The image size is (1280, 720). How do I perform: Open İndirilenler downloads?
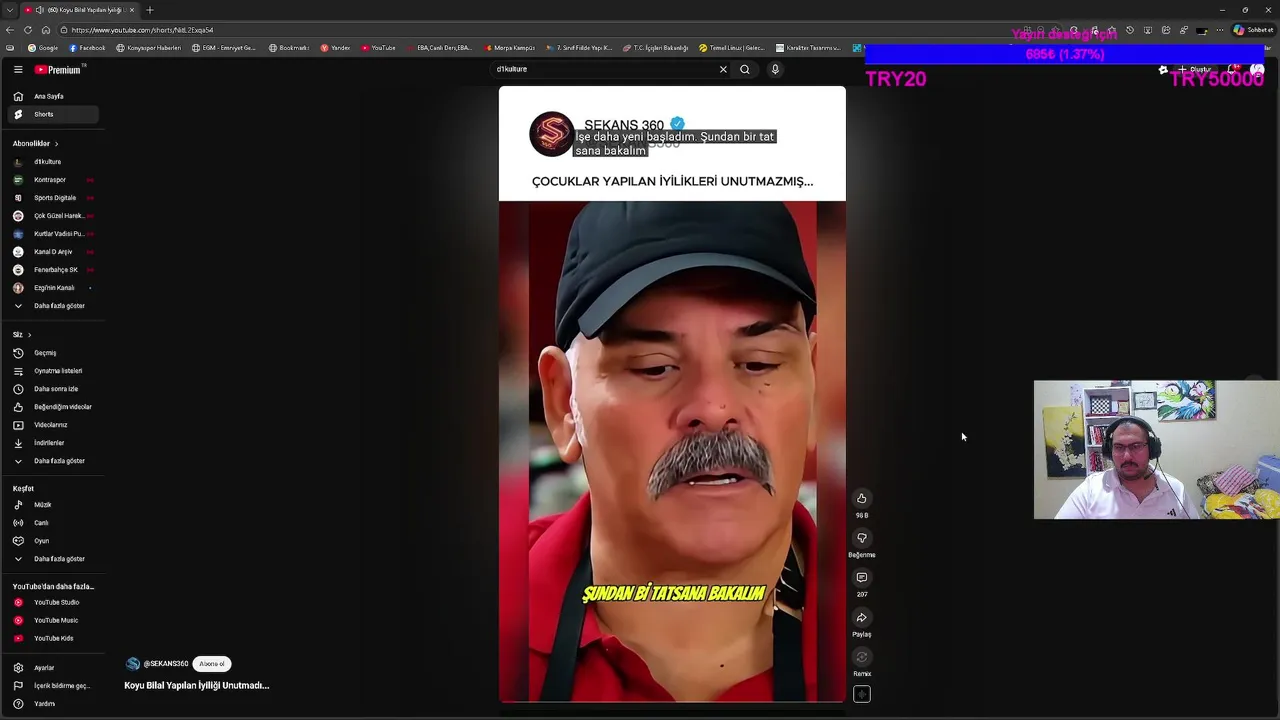tap(52, 443)
